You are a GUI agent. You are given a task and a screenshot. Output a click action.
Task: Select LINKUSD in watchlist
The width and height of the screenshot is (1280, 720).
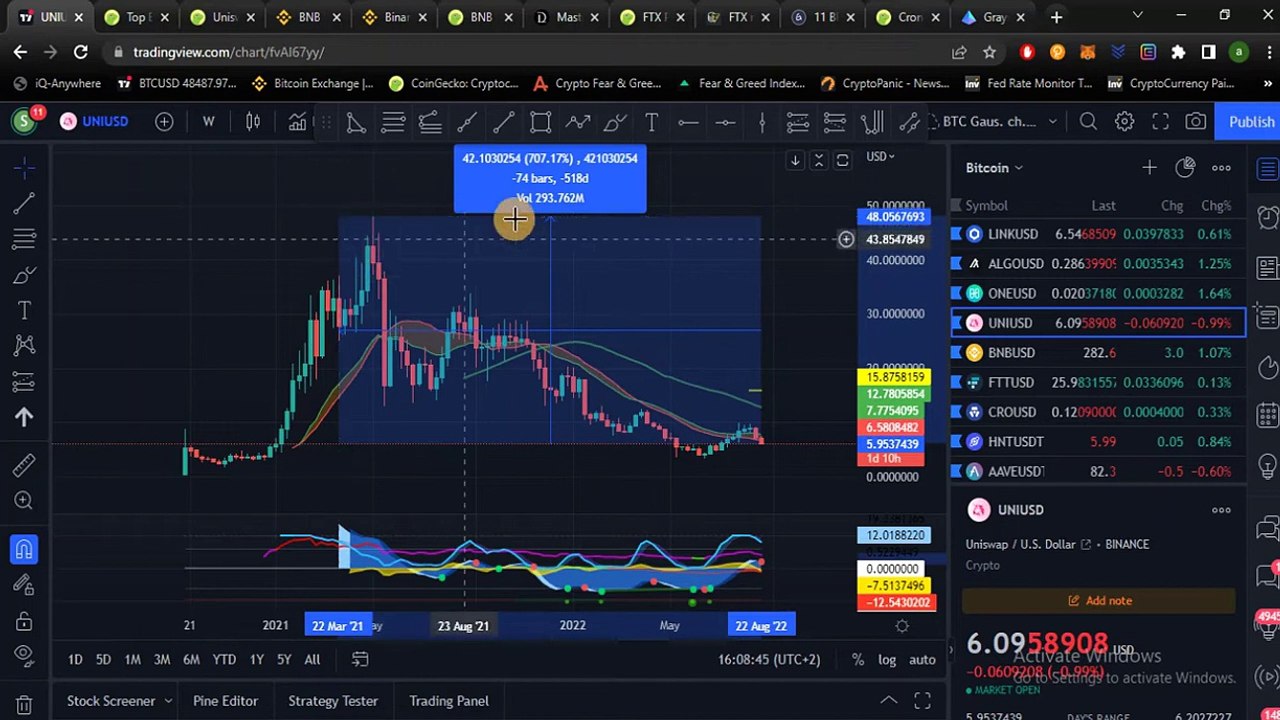tap(1097, 234)
